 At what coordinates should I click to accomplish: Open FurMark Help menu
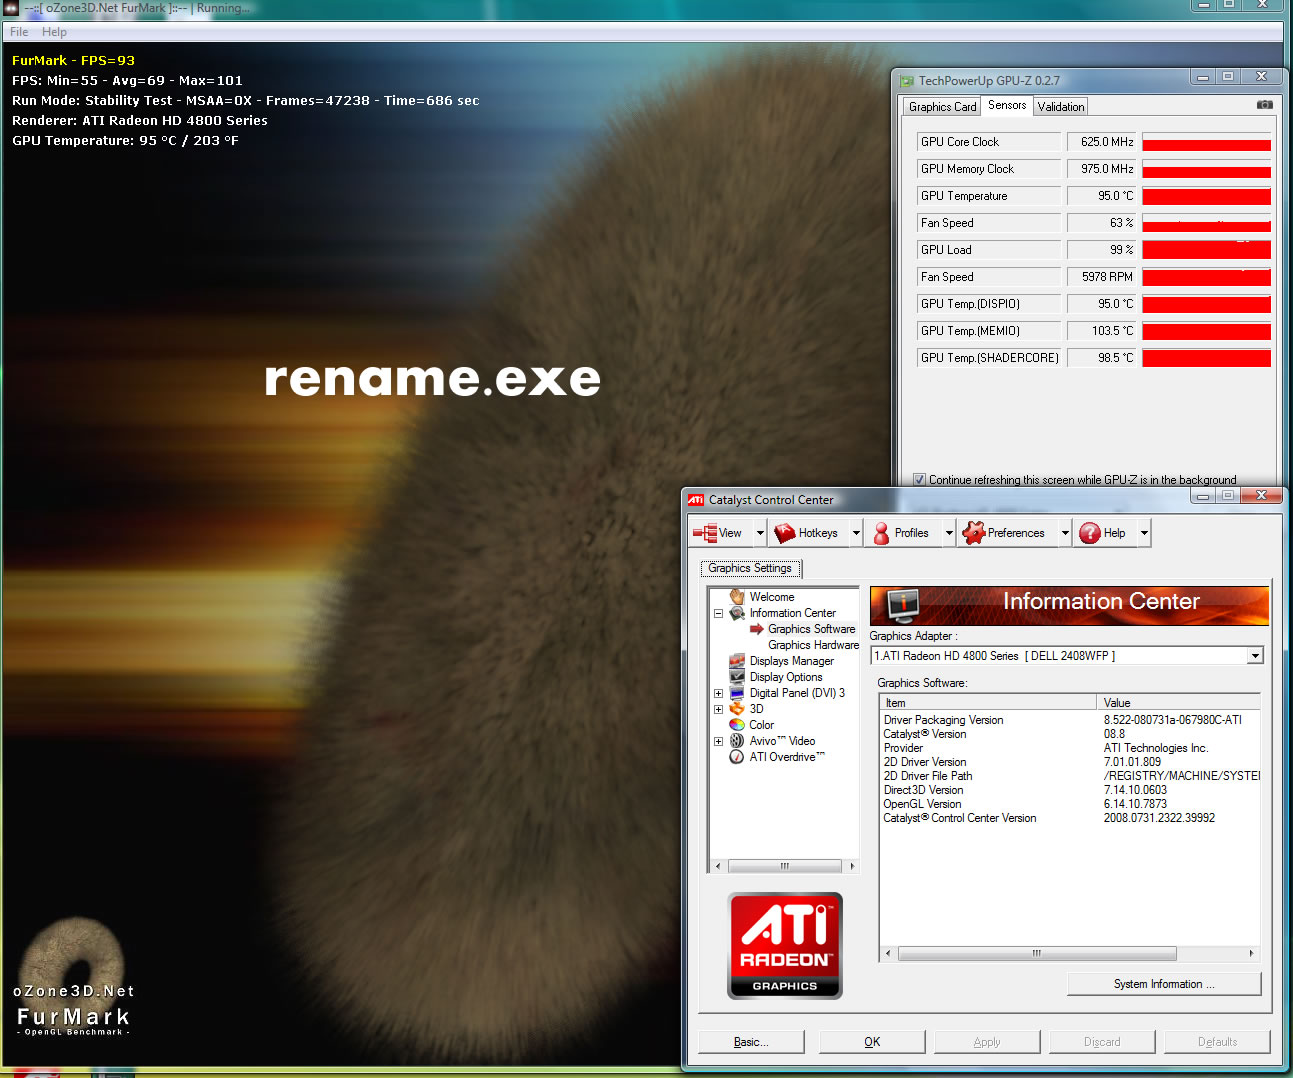(54, 32)
